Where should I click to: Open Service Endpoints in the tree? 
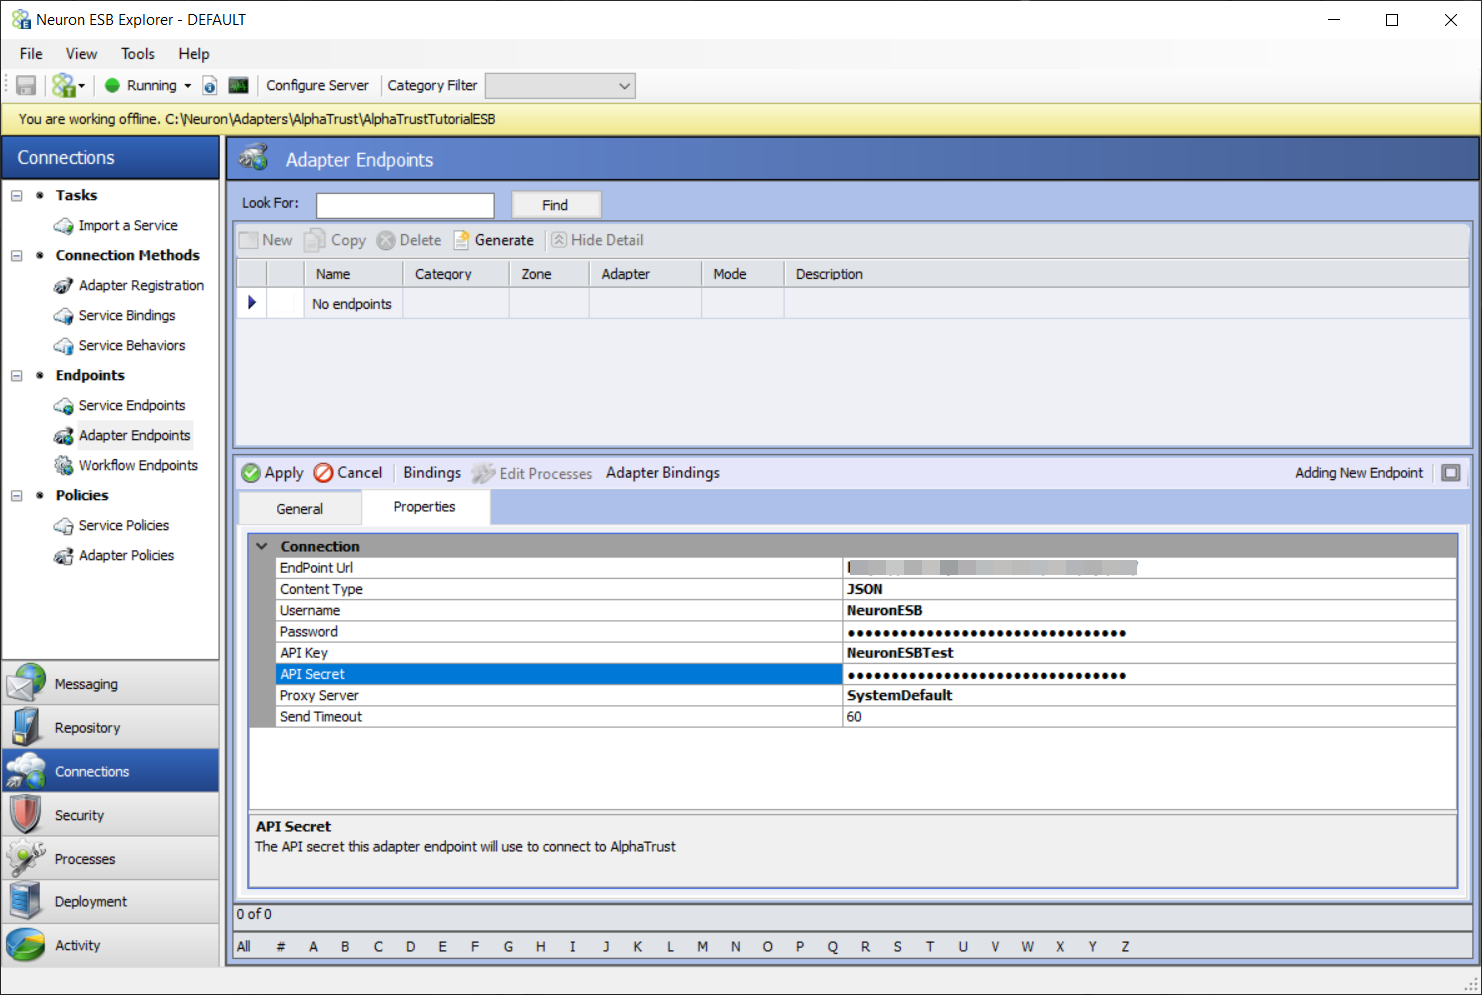click(x=132, y=406)
